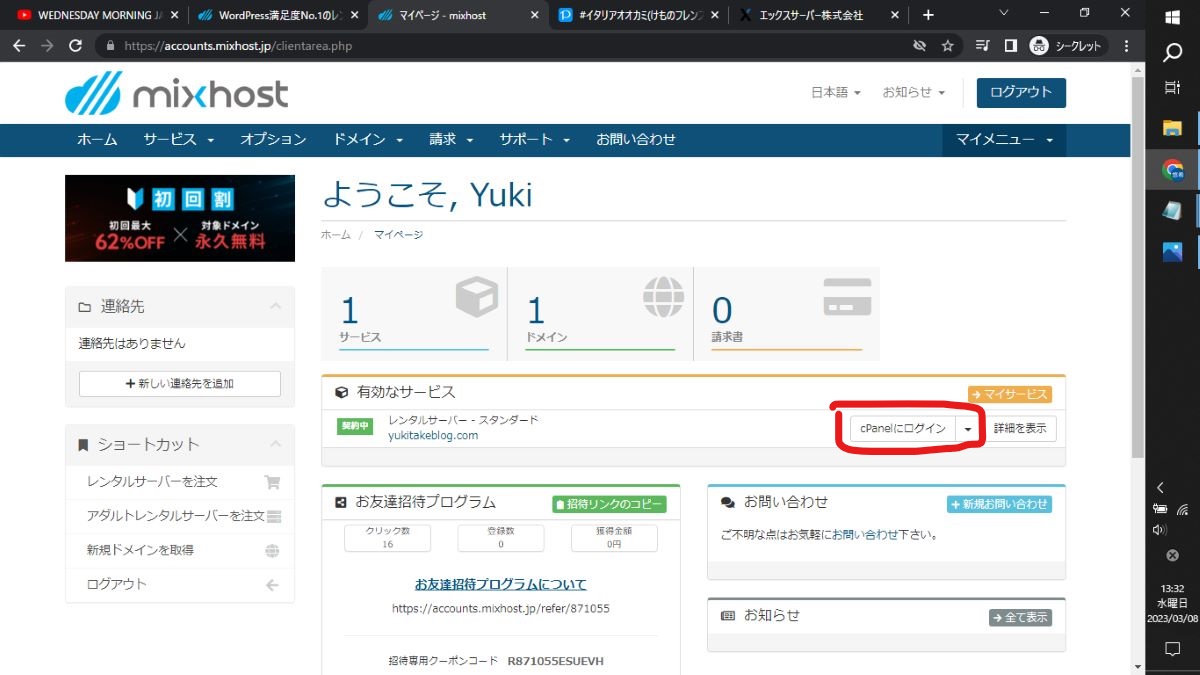This screenshot has width=1200, height=675.
Task: Click the マイサービス button
Action: pyautogui.click(x=1010, y=394)
